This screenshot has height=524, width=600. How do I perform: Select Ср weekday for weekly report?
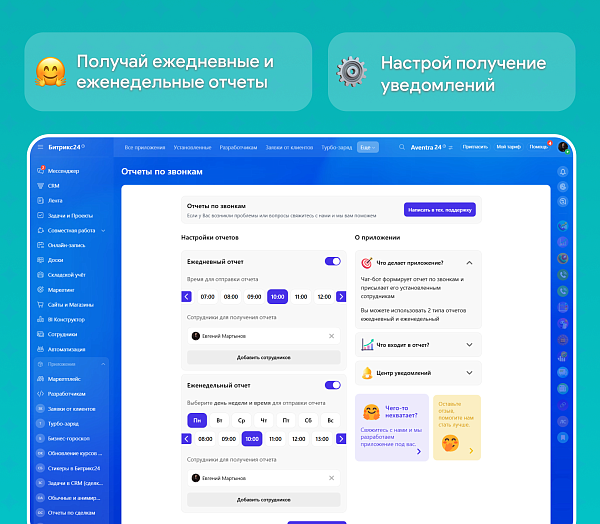241,420
